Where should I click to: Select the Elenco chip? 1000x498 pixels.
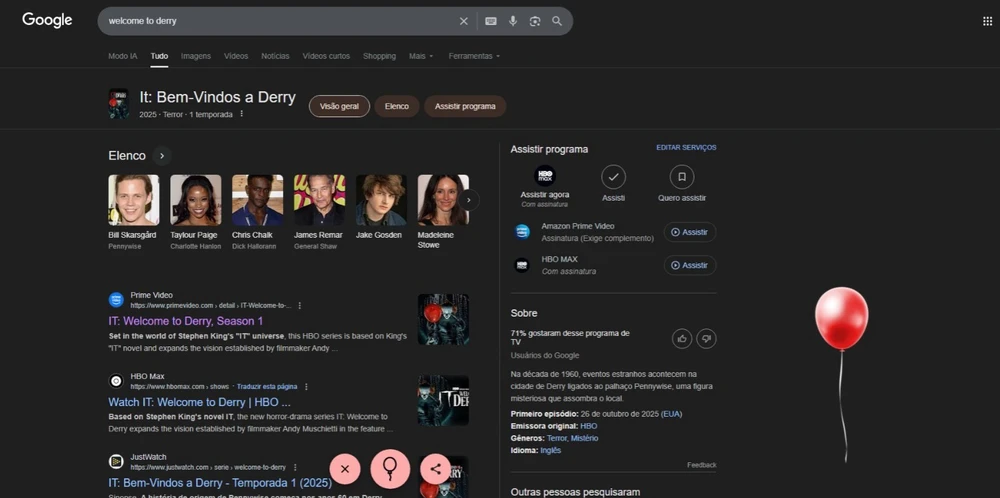click(x=397, y=106)
